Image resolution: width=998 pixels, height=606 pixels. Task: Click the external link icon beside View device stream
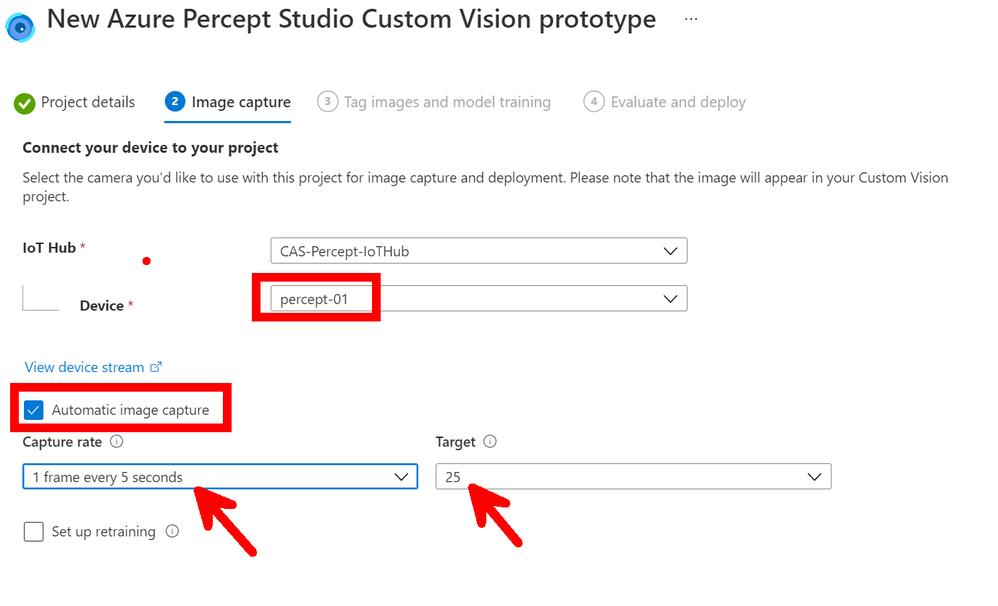pyautogui.click(x=156, y=367)
